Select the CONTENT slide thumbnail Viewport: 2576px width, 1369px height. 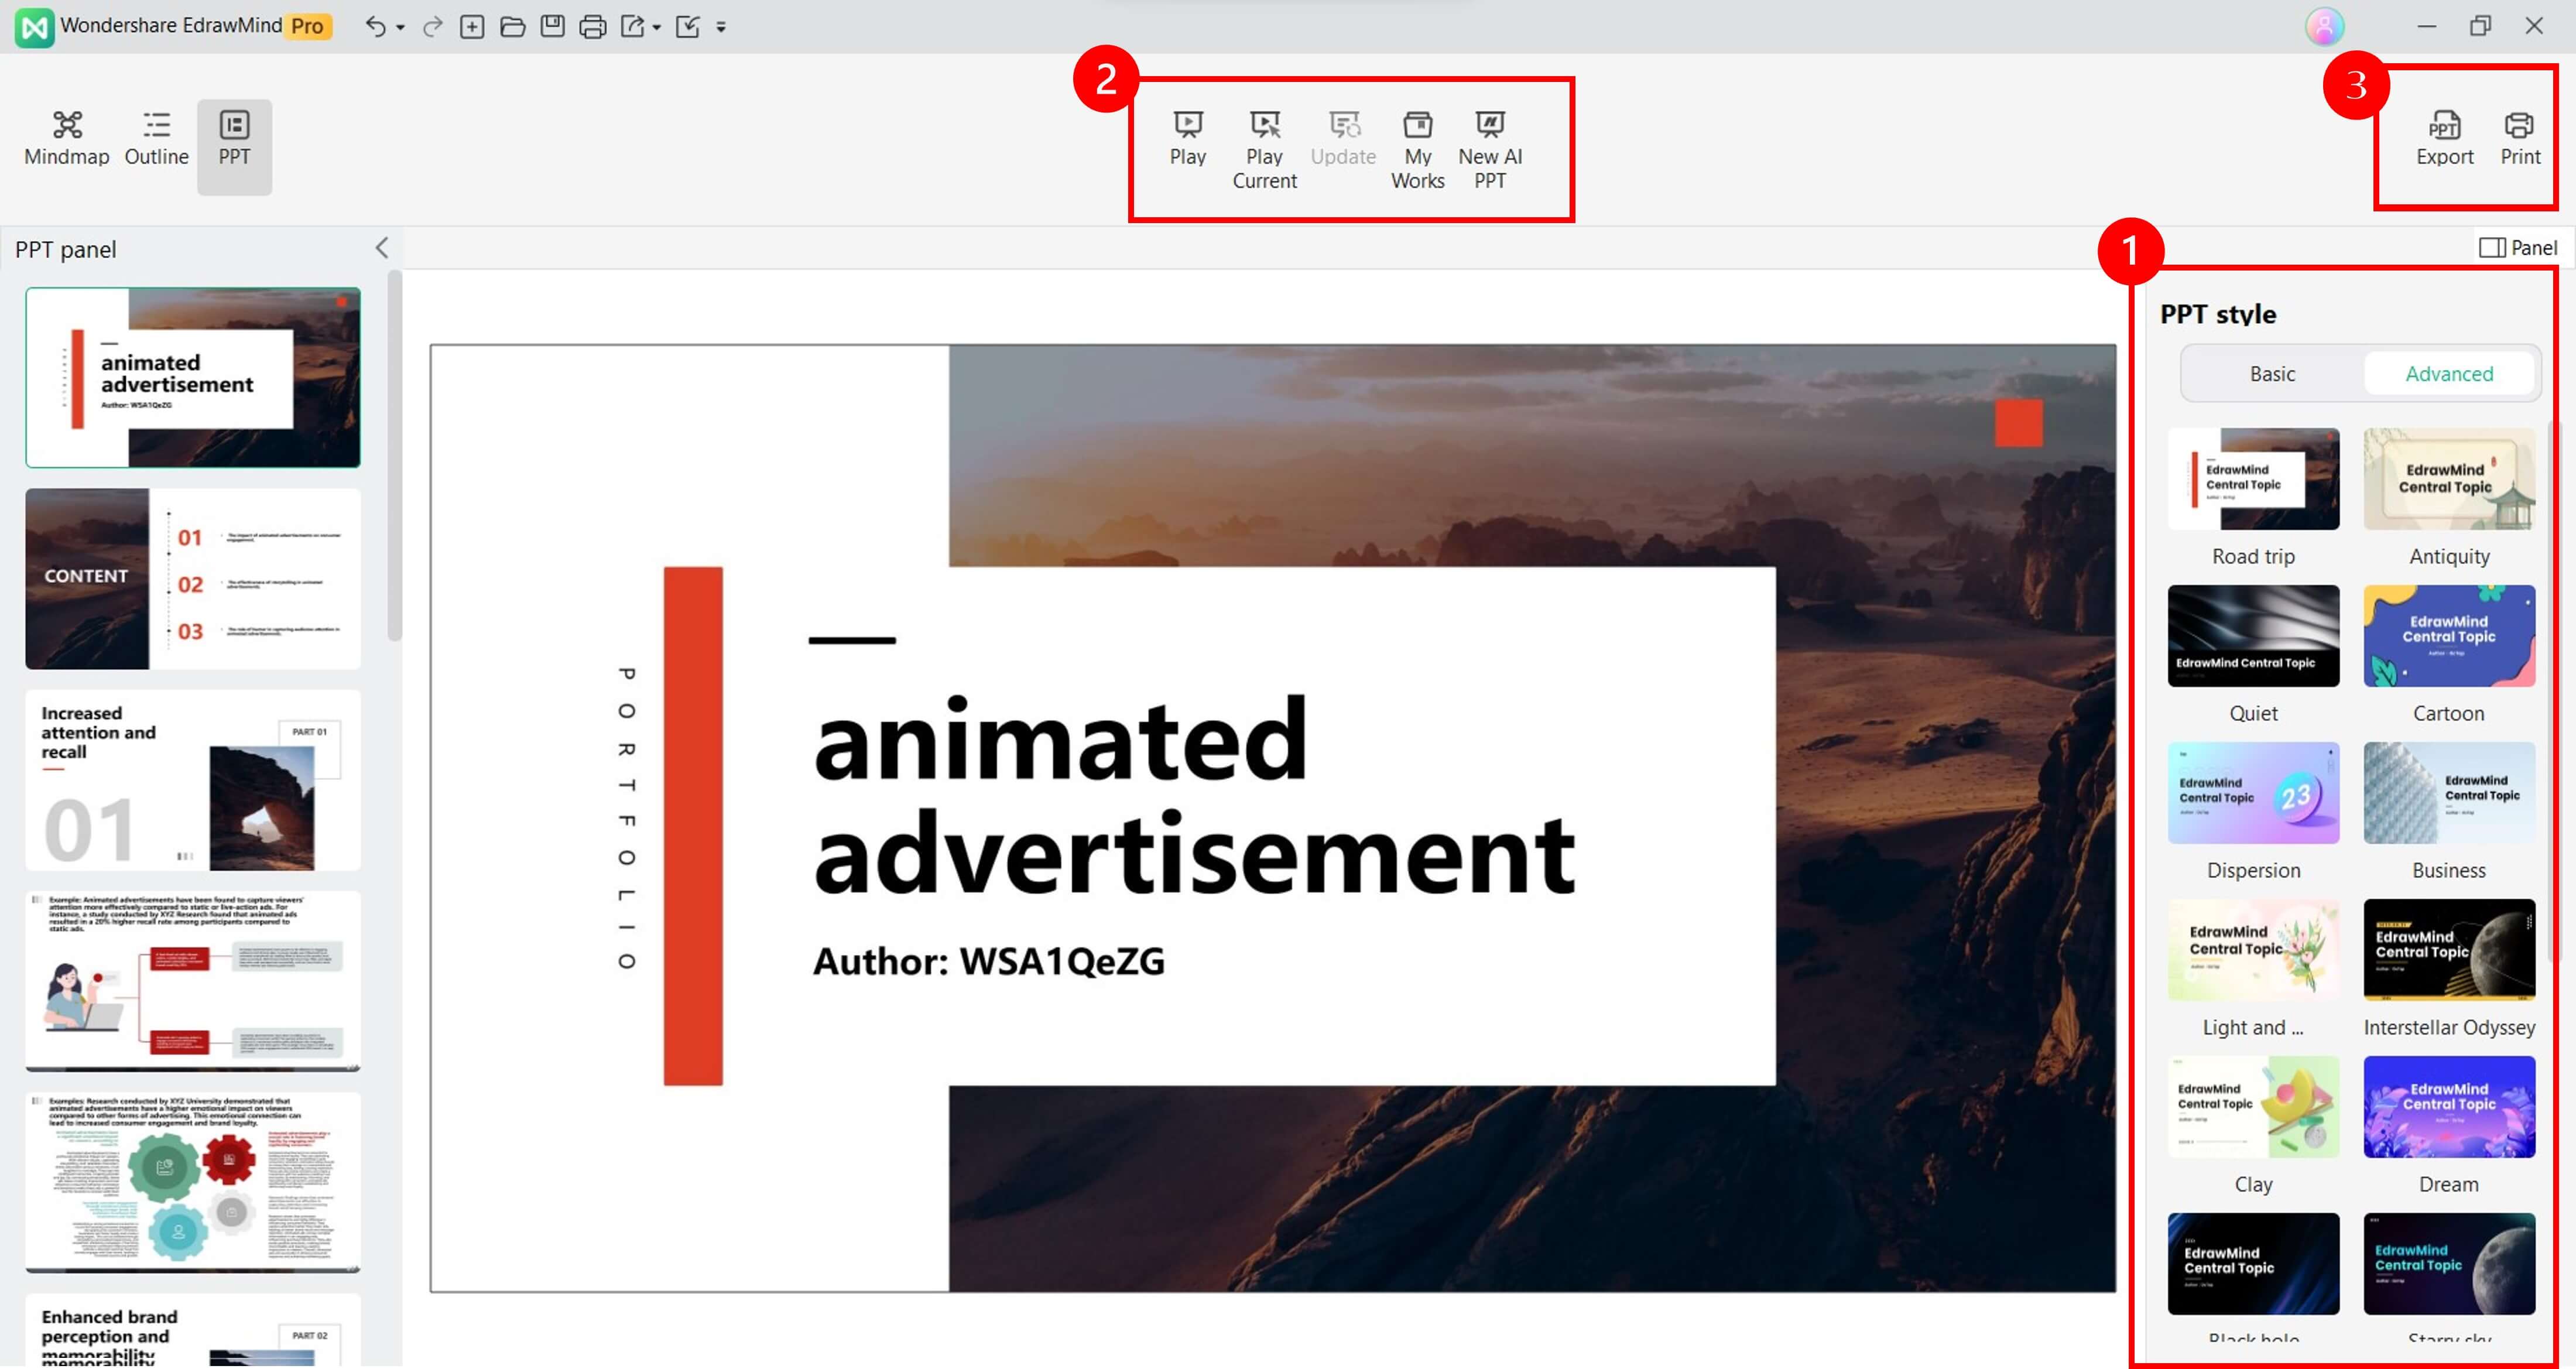[192, 579]
